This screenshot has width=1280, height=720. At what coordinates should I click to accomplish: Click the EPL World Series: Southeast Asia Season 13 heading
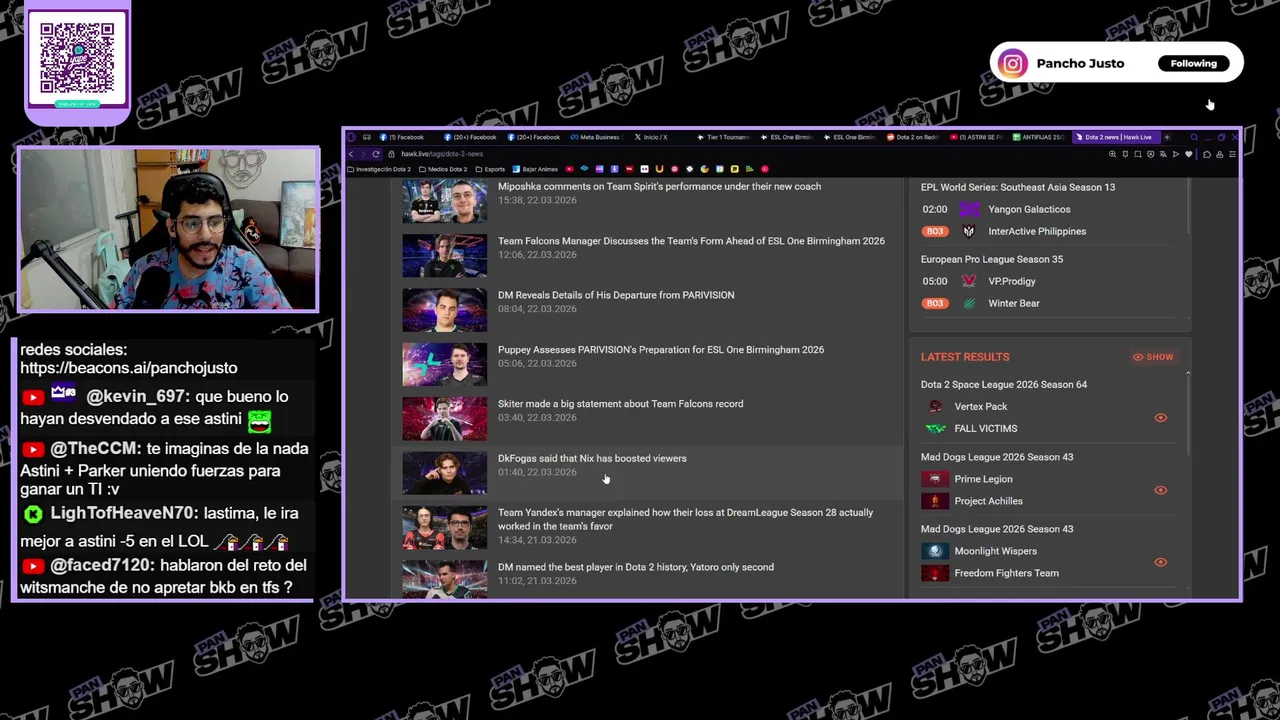pyautogui.click(x=1018, y=187)
